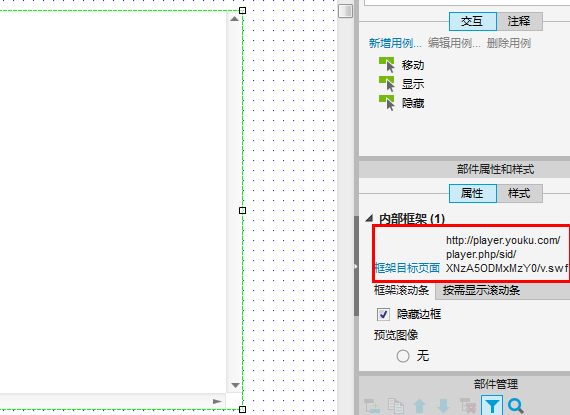Click the filter funnel icon in 部件管理
Image resolution: width=570 pixels, height=415 pixels.
tap(492, 406)
